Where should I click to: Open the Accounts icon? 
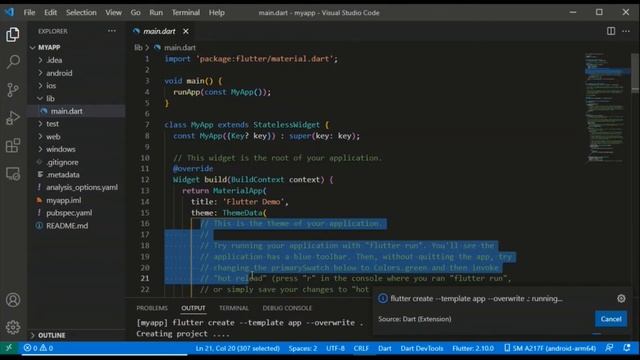(x=13, y=300)
